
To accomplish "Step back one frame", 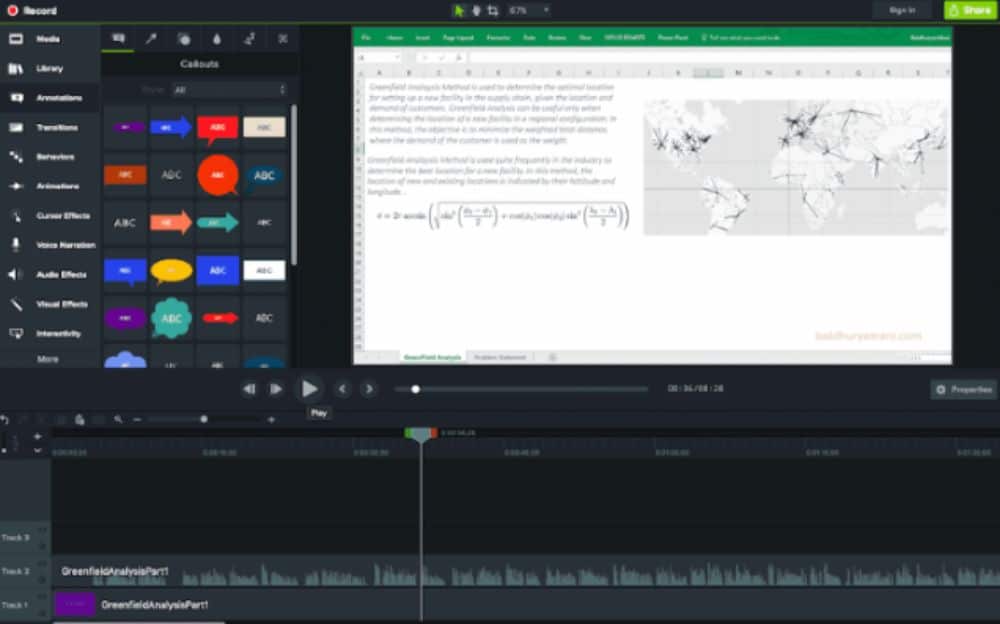I will 249,389.
